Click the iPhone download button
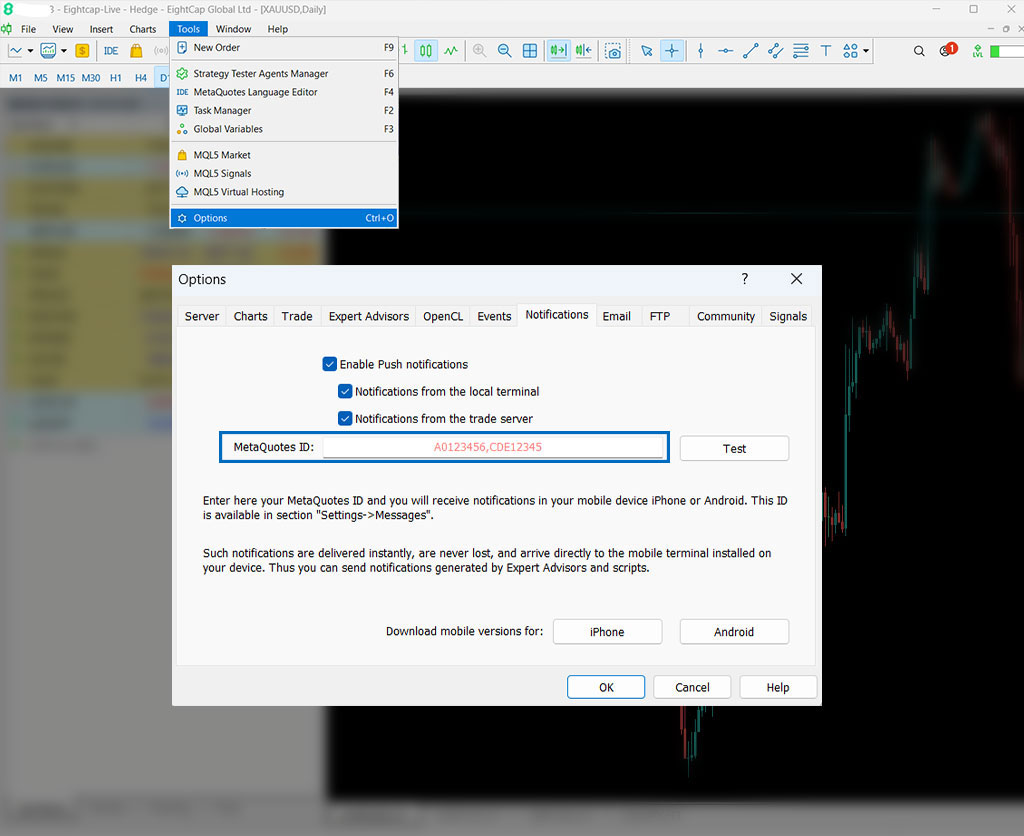 click(607, 632)
